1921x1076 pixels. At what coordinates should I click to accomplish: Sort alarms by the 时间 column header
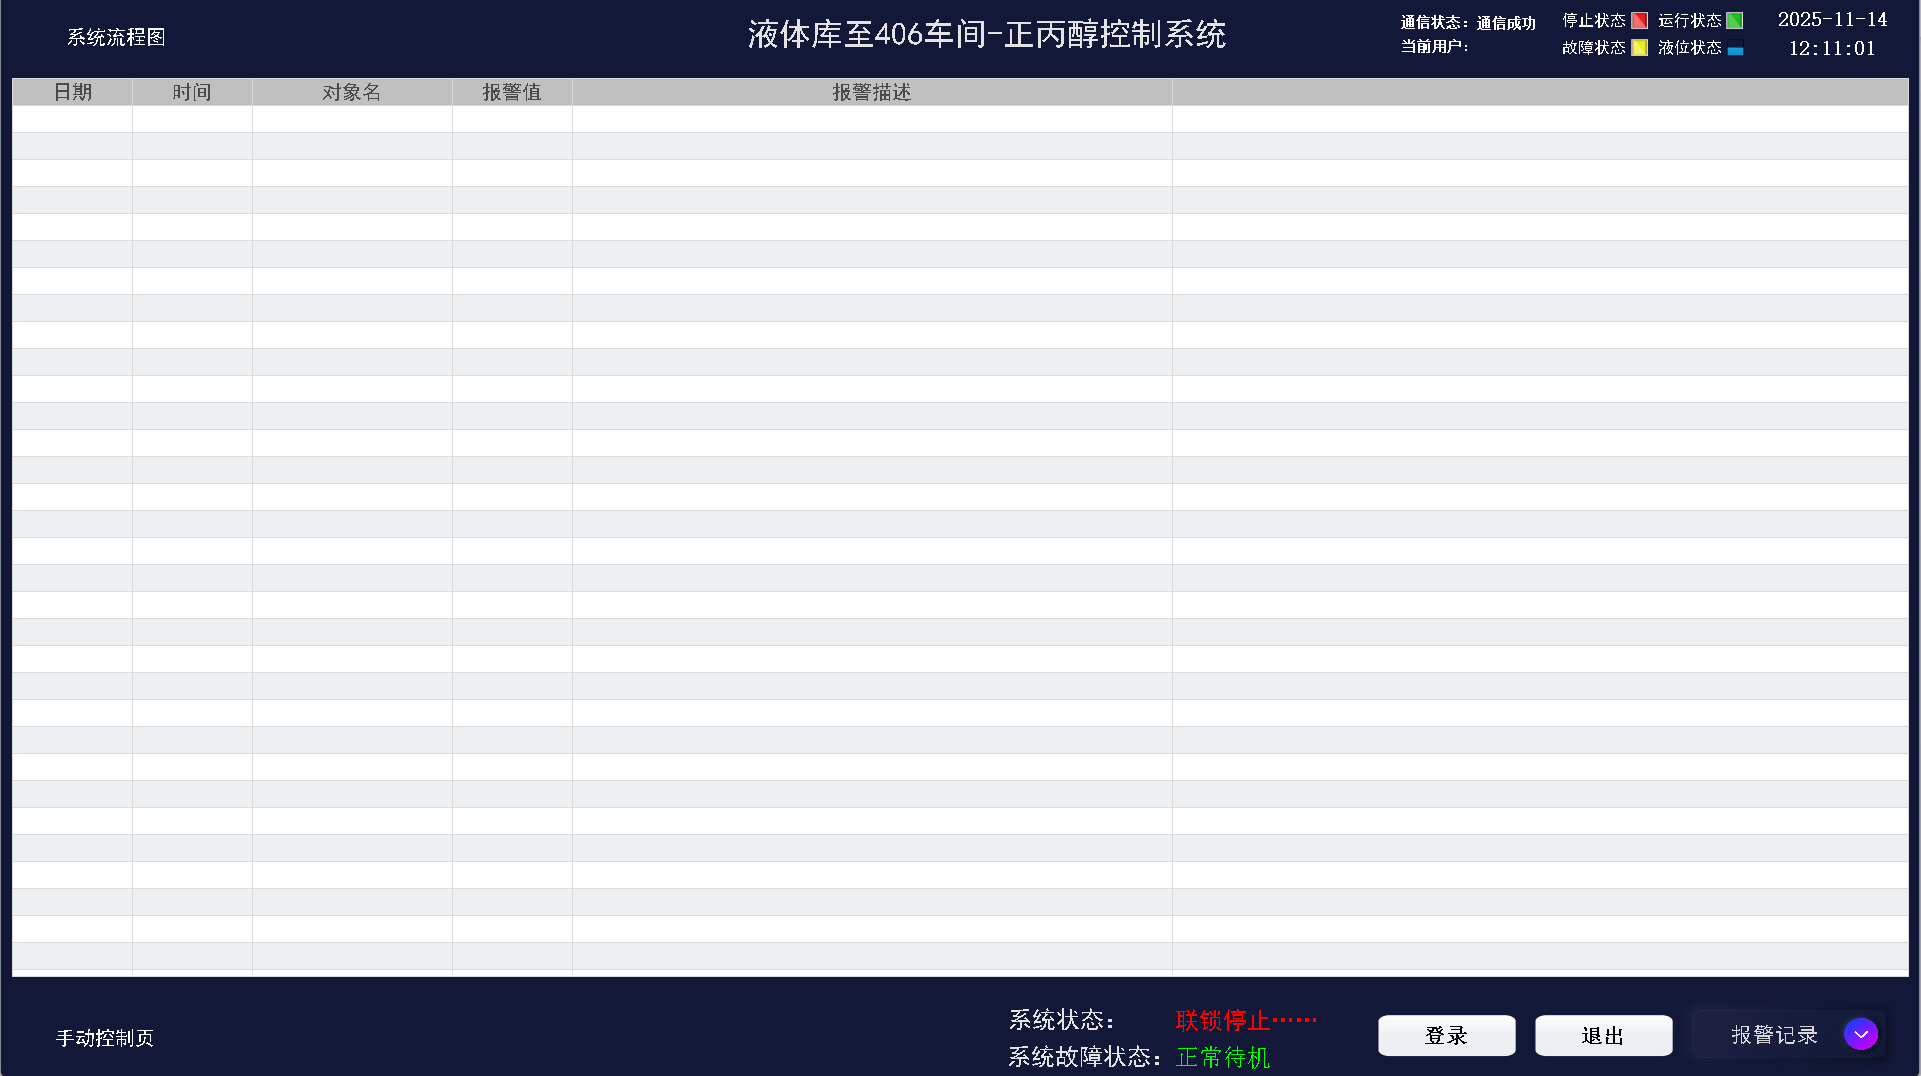coord(192,91)
